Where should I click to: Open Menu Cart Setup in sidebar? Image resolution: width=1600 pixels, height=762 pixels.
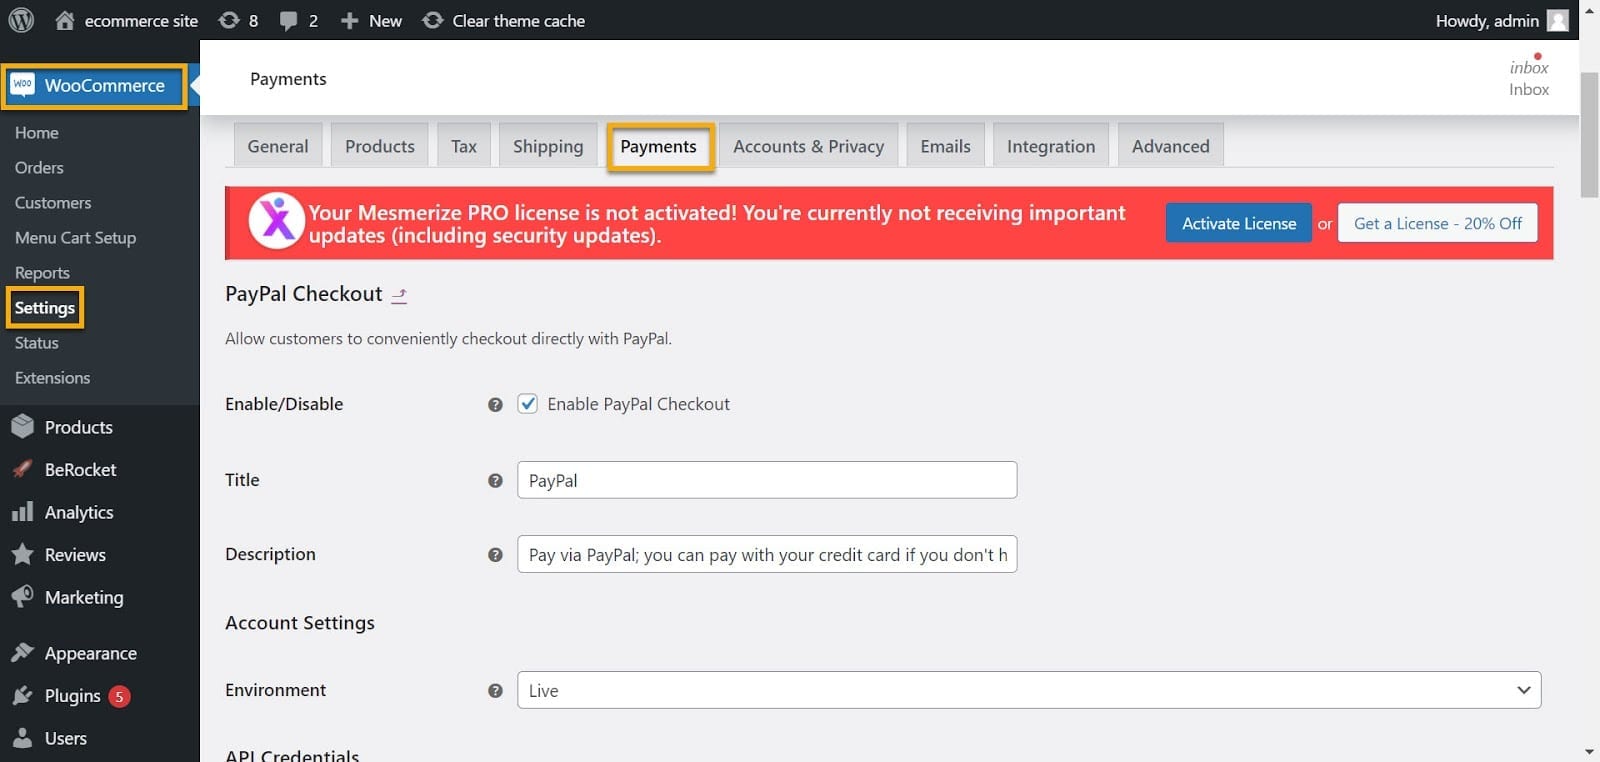point(76,238)
